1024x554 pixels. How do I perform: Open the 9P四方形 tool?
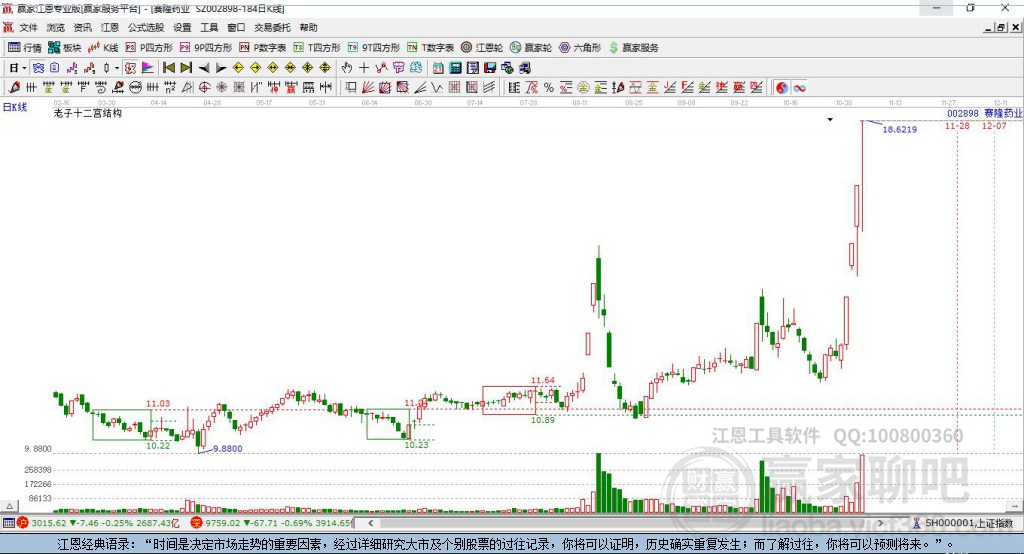pyautogui.click(x=206, y=48)
